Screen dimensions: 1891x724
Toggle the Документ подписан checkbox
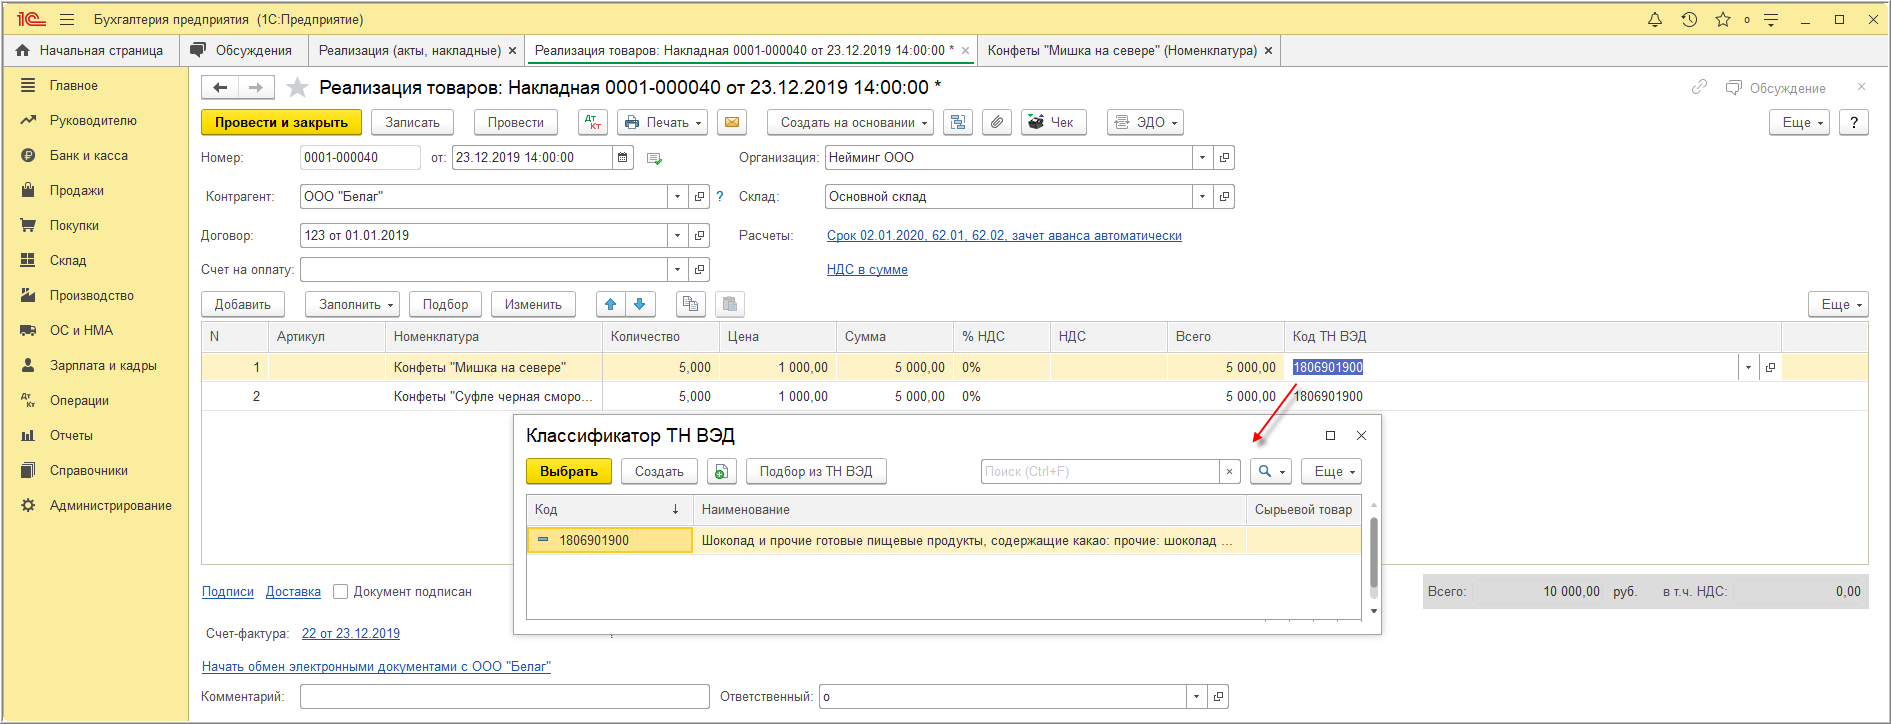(x=341, y=591)
